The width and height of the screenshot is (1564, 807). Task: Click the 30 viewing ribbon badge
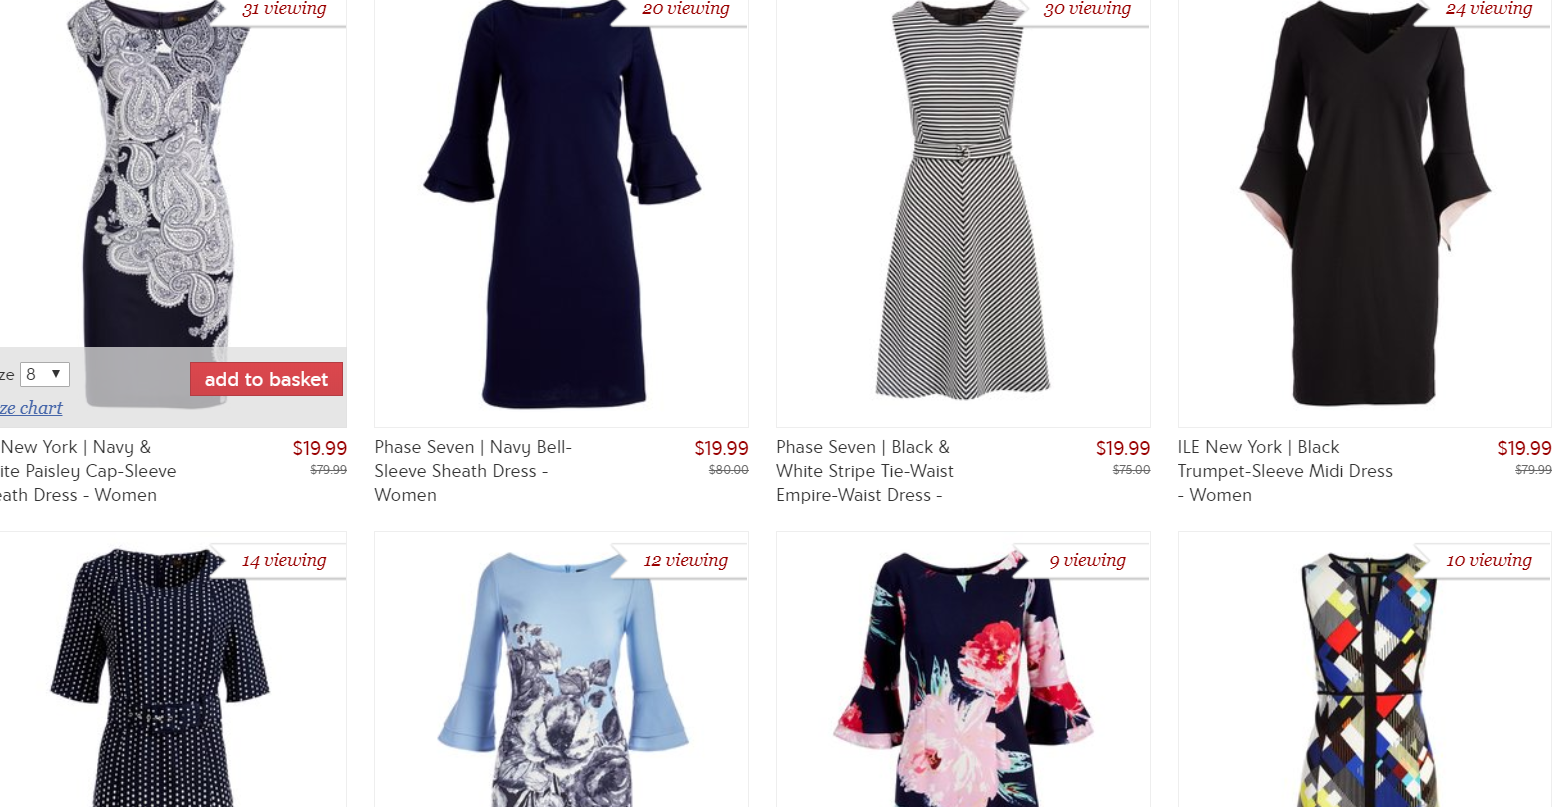(x=1082, y=10)
